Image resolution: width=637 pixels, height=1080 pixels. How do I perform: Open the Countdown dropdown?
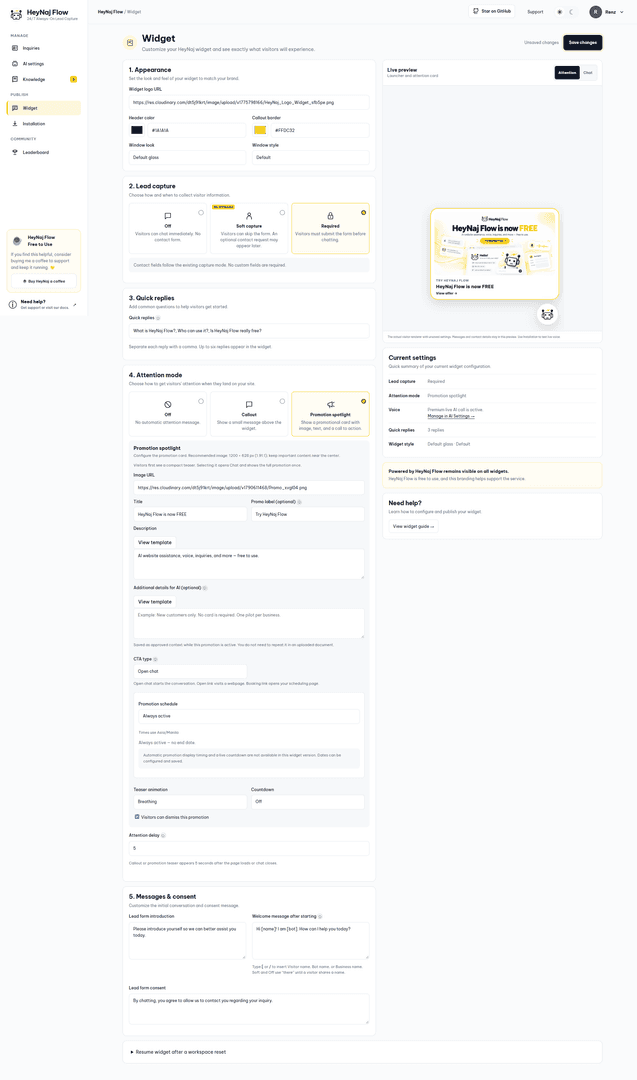308,802
